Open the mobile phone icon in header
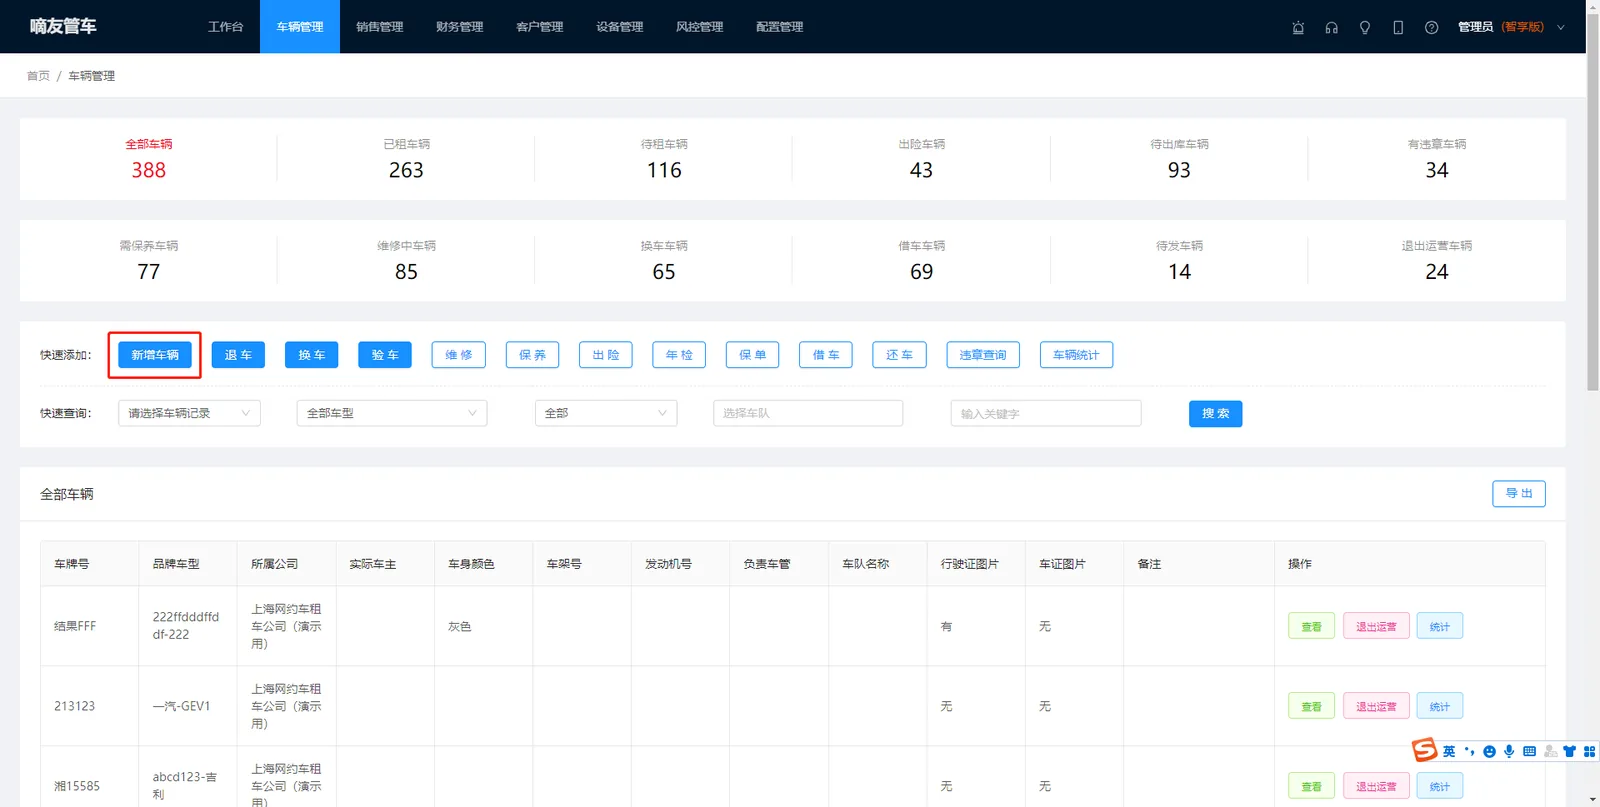Viewport: 1600px width, 807px height. point(1398,27)
